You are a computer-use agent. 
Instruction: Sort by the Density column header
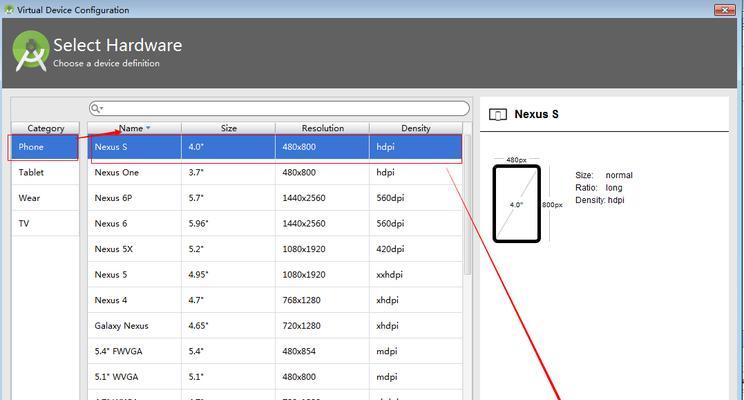pyautogui.click(x=416, y=128)
